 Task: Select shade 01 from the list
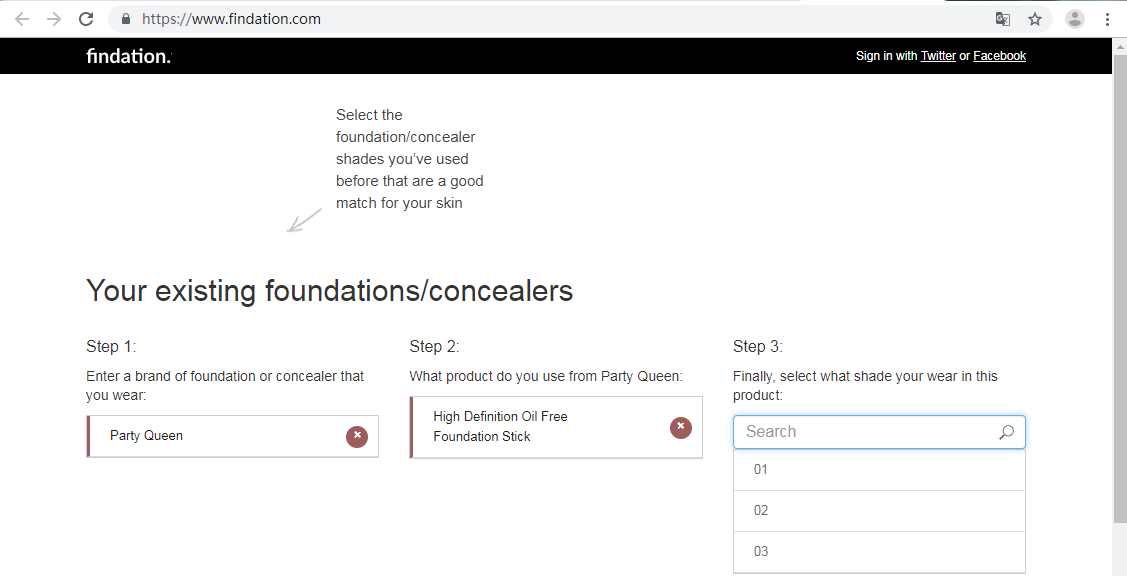879,470
